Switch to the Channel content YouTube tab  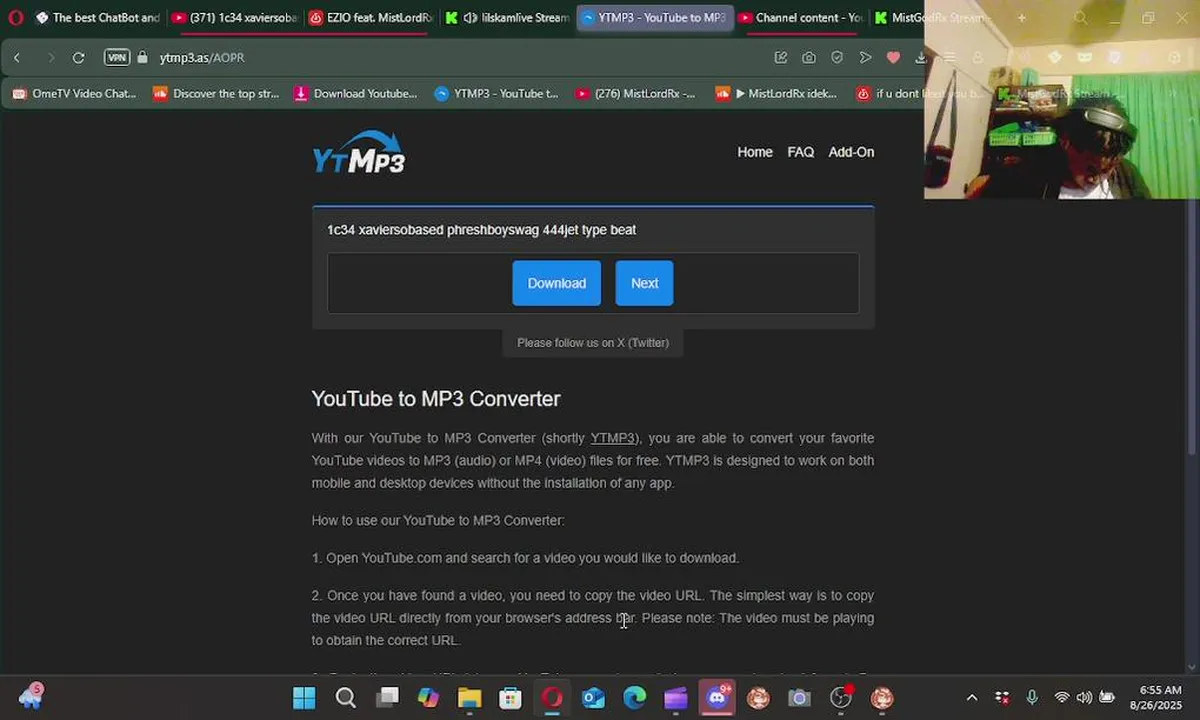(x=800, y=18)
